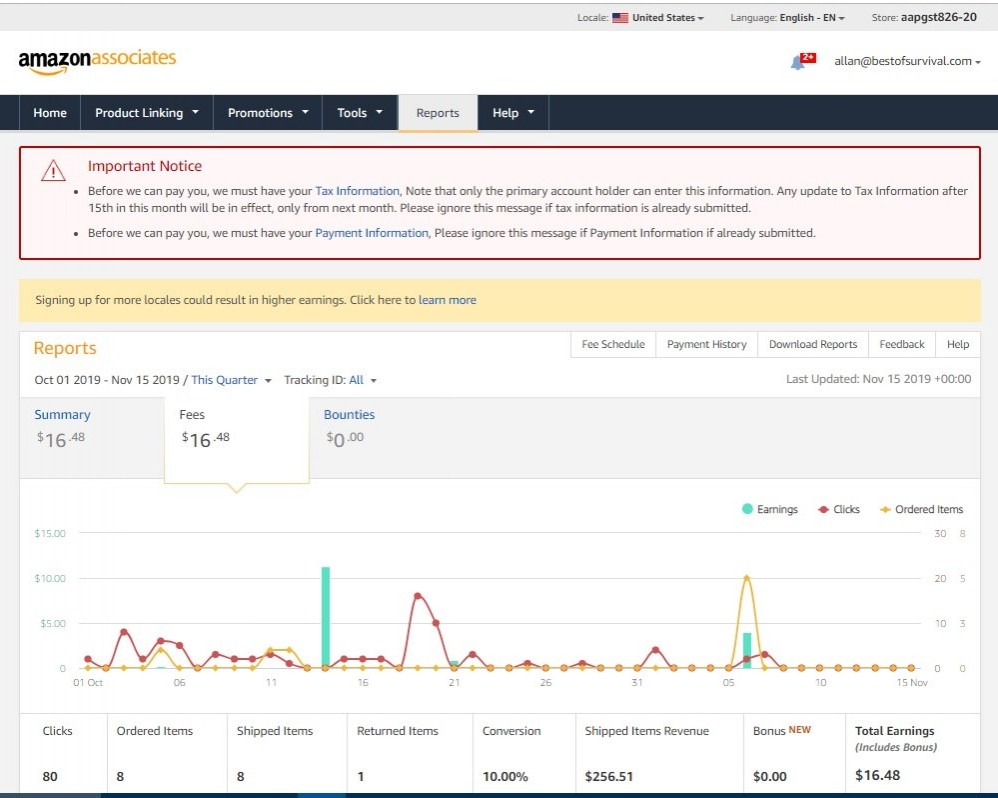Follow the learn more locales link
998x798 pixels.
(447, 300)
